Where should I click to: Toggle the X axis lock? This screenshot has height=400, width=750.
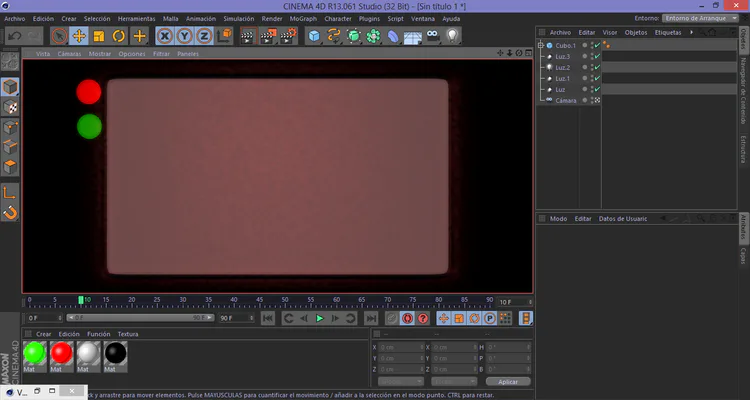click(165, 36)
